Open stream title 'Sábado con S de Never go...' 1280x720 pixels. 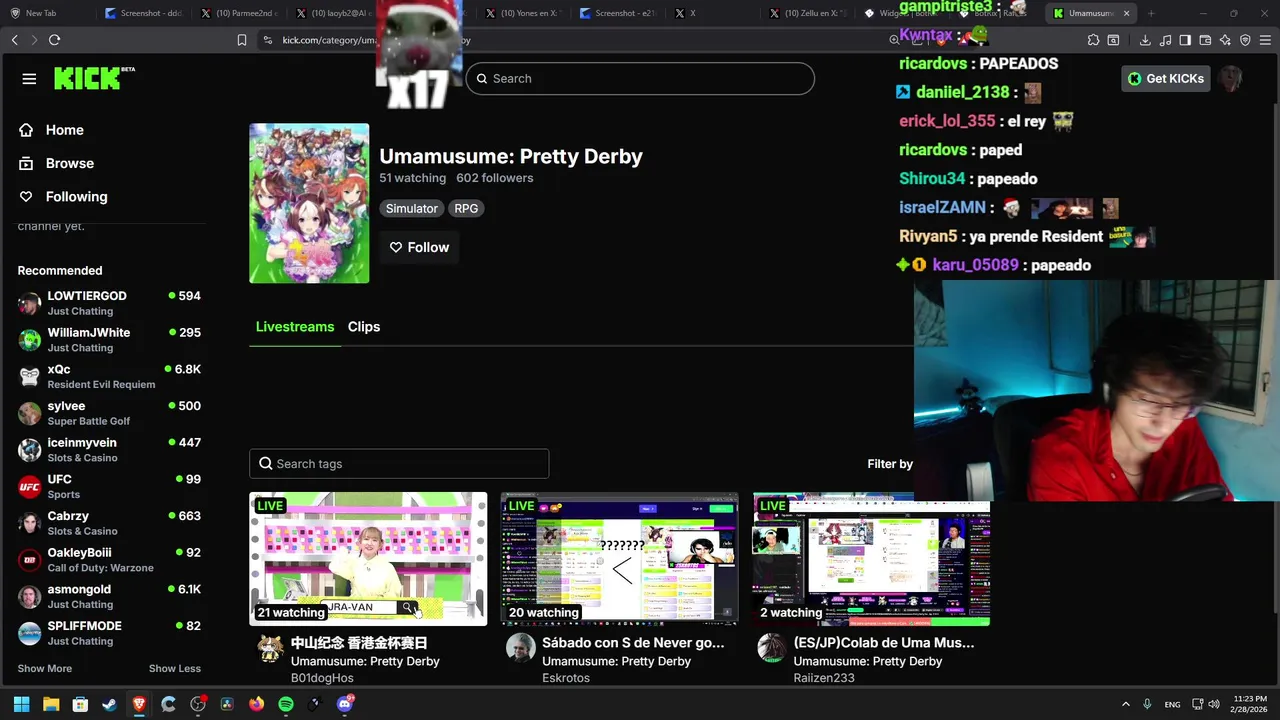click(633, 643)
